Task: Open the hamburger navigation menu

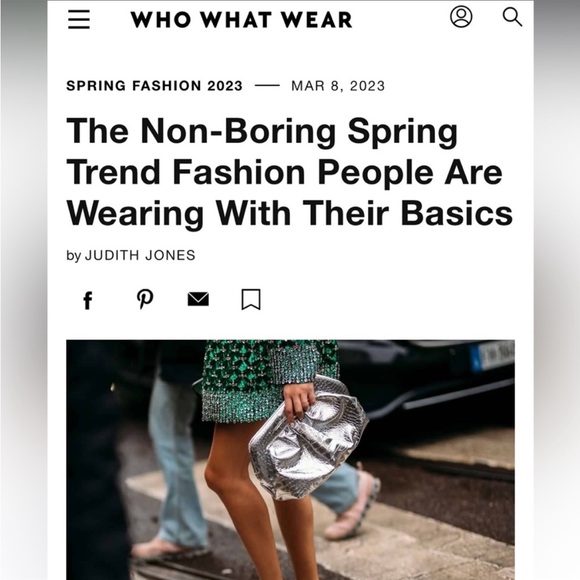Action: [x=79, y=19]
